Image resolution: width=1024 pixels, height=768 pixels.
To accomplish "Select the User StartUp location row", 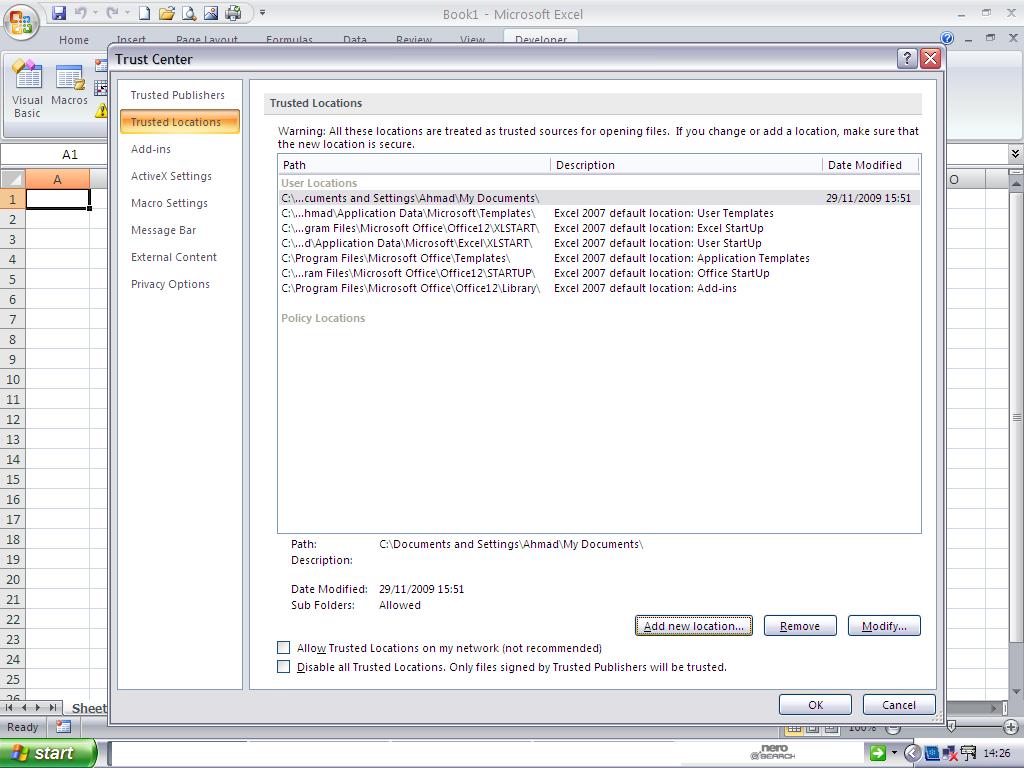I will click(599, 243).
